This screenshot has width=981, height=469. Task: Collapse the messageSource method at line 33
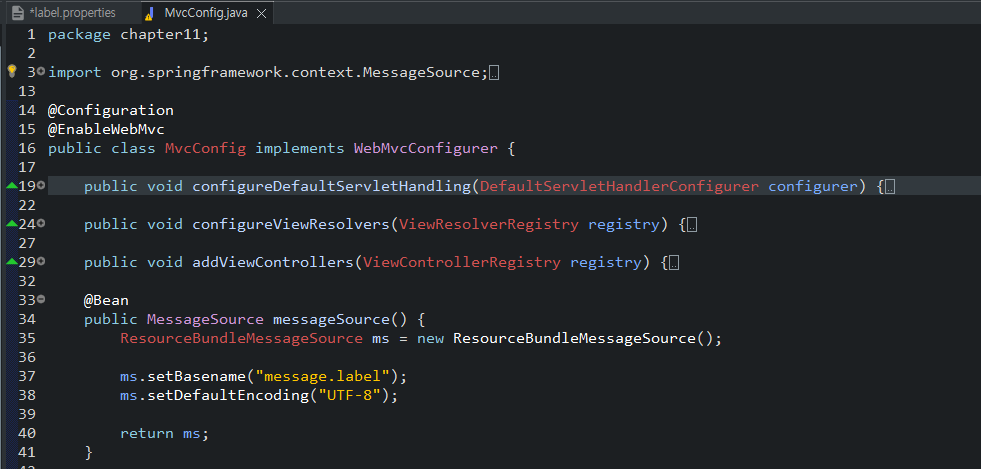pyautogui.click(x=41, y=299)
